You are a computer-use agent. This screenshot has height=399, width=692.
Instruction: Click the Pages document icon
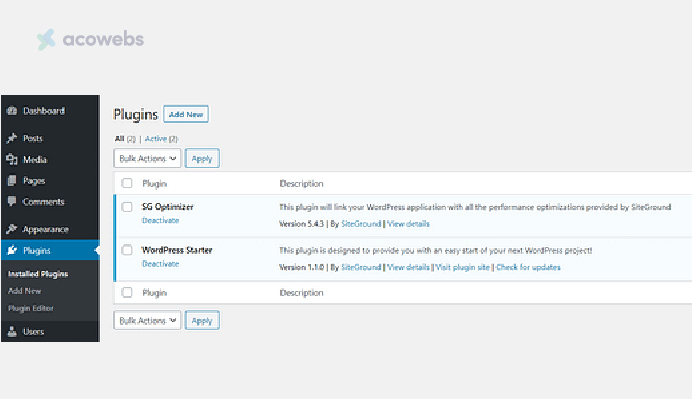click(12, 181)
